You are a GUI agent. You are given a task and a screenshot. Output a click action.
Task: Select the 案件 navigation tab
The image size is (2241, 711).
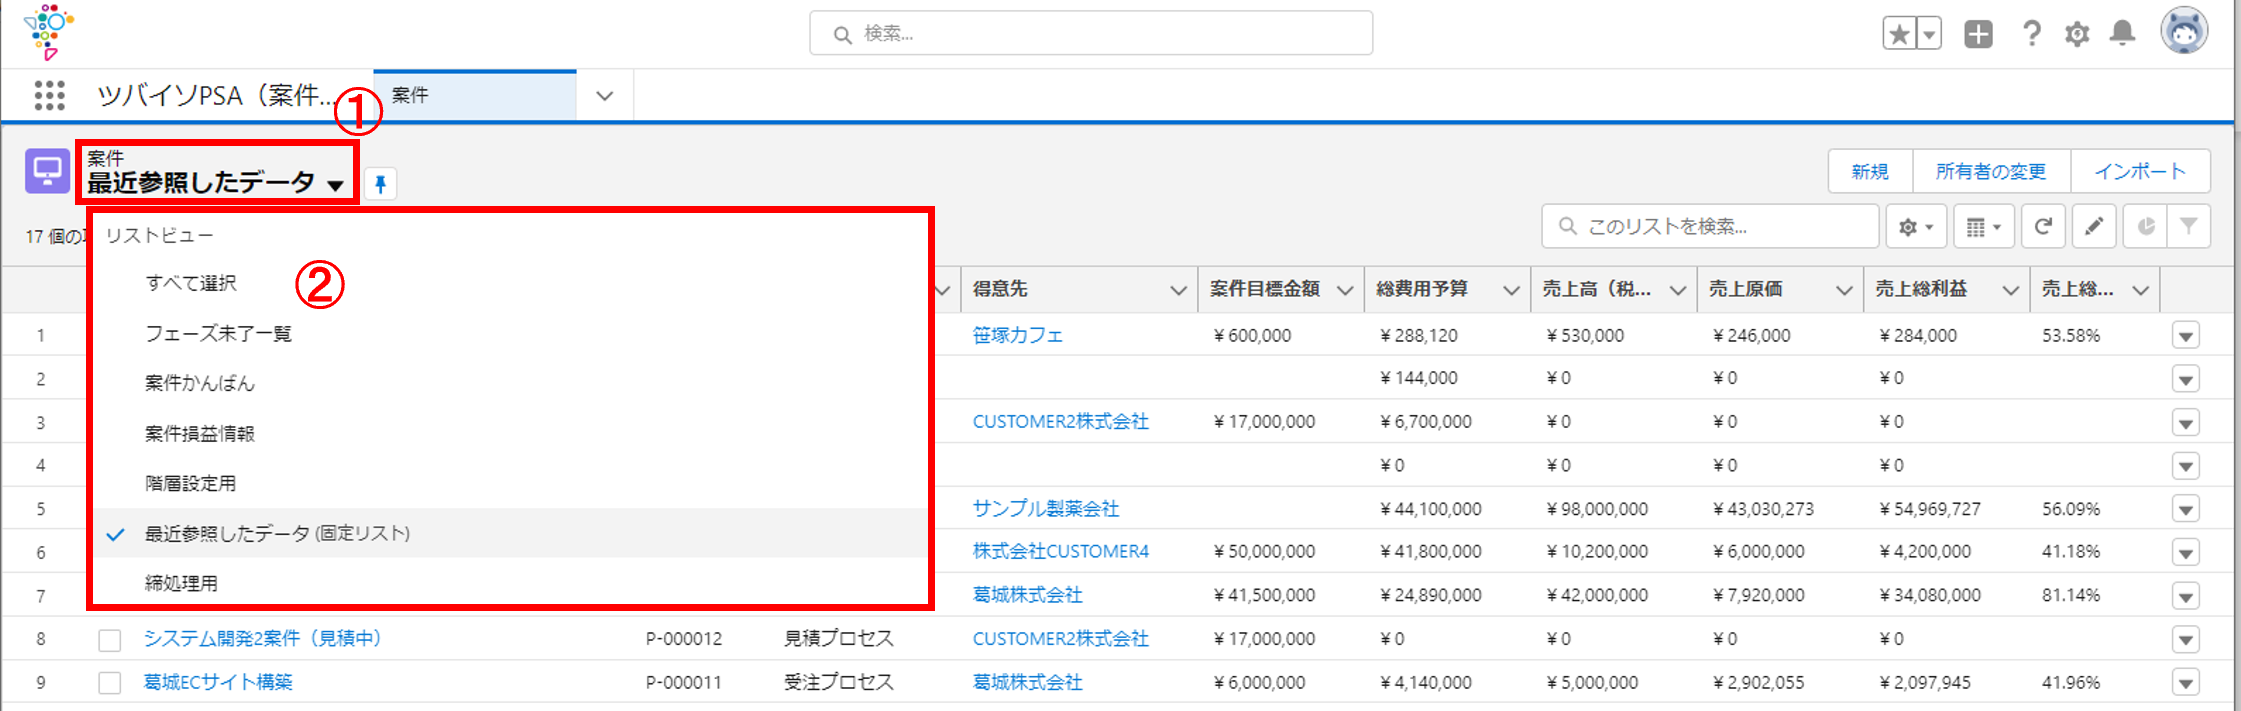point(475,96)
